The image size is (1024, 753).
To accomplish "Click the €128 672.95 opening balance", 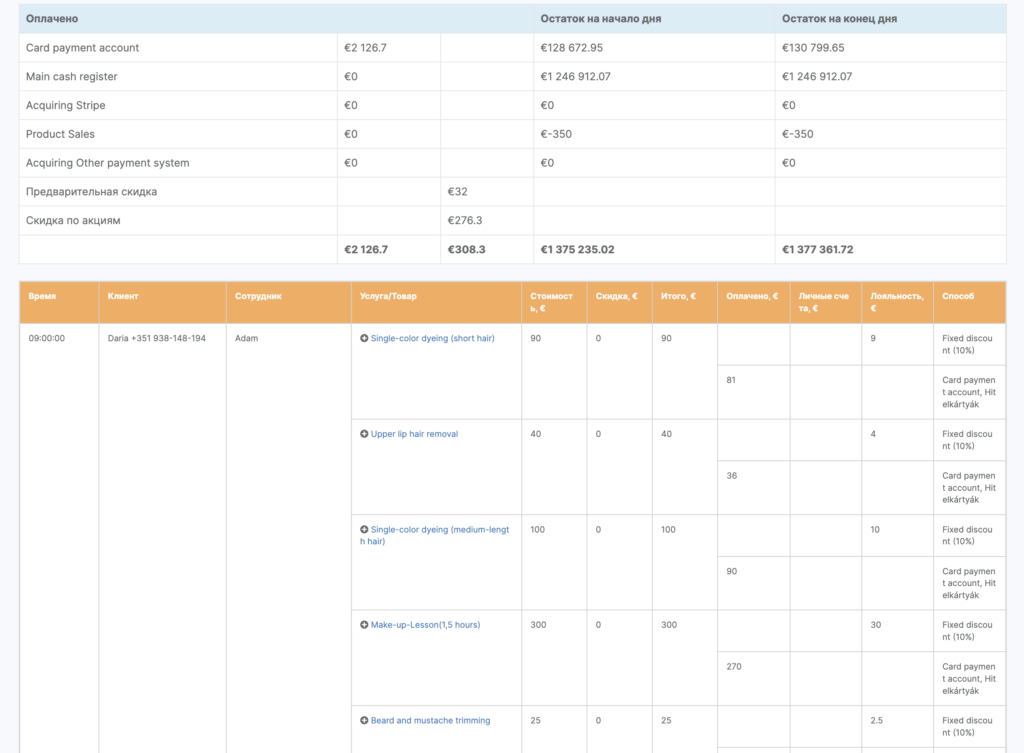I will click(571, 48).
